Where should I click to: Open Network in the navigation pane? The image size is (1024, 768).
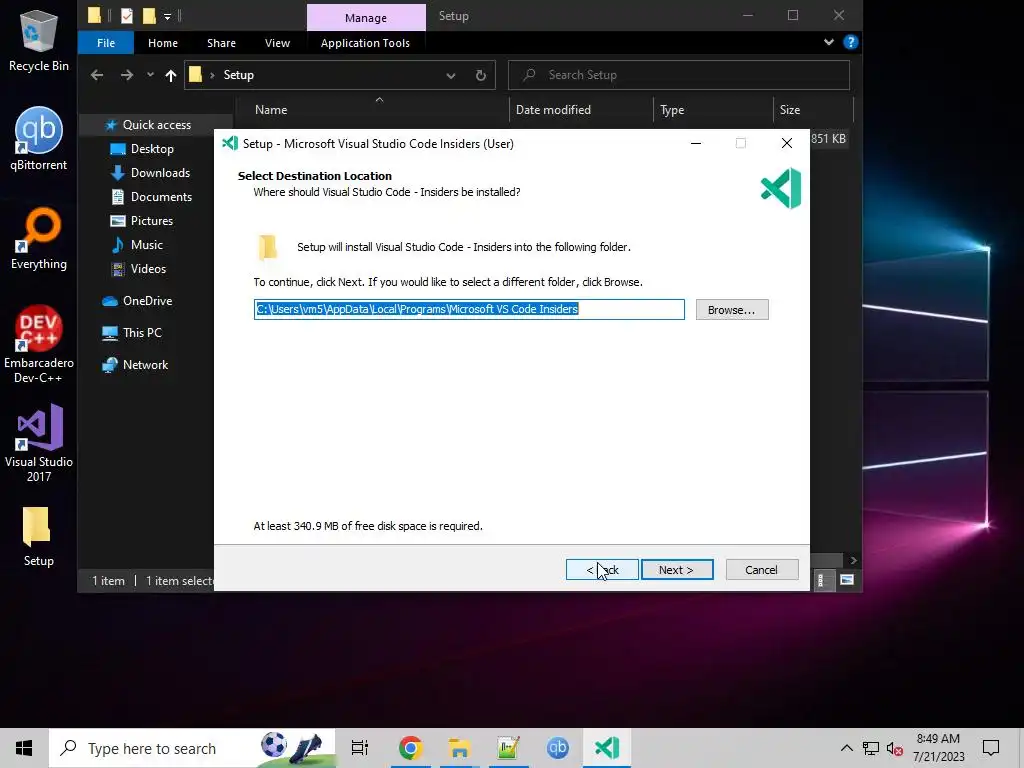coord(145,365)
